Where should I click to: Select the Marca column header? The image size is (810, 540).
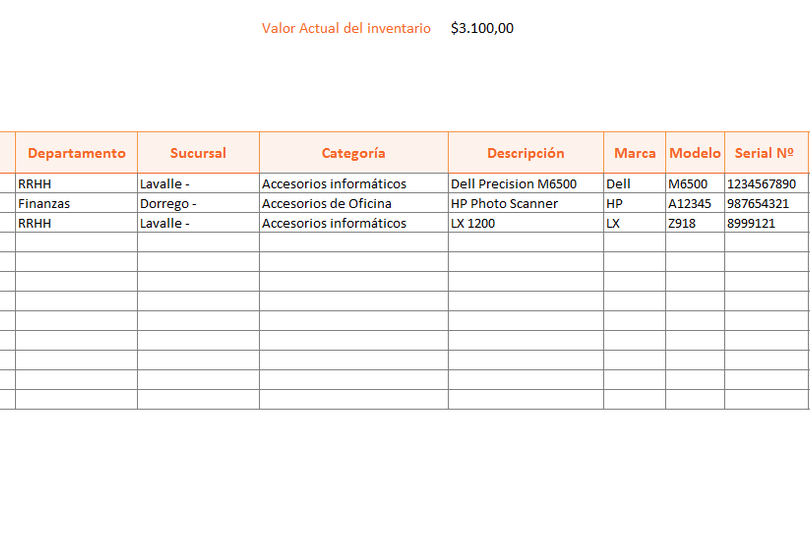tap(634, 153)
